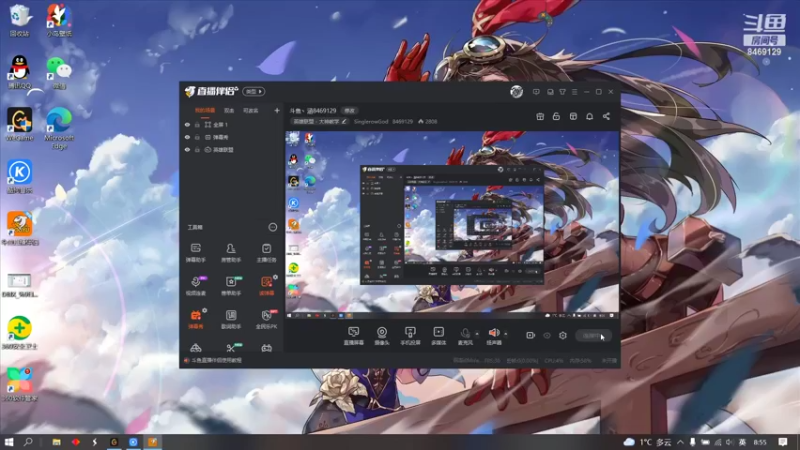Click the CPU usage status text
This screenshot has height=450, width=800.
point(553,361)
